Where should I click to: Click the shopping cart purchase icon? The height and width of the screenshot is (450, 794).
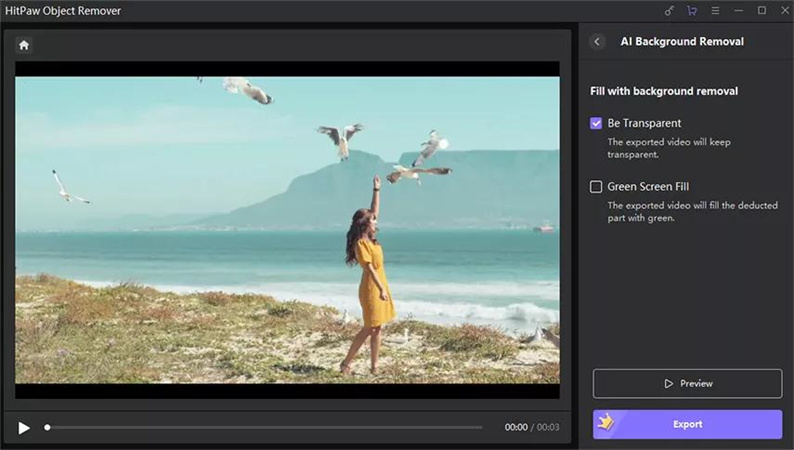pos(692,10)
